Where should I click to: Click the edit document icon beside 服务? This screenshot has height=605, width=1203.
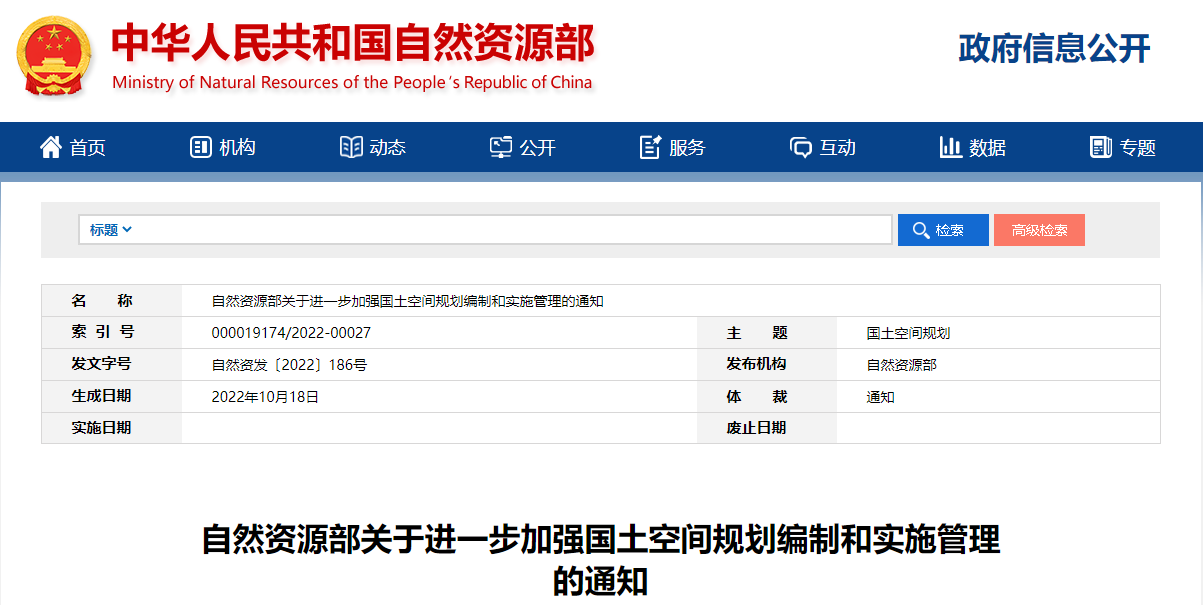pos(651,147)
